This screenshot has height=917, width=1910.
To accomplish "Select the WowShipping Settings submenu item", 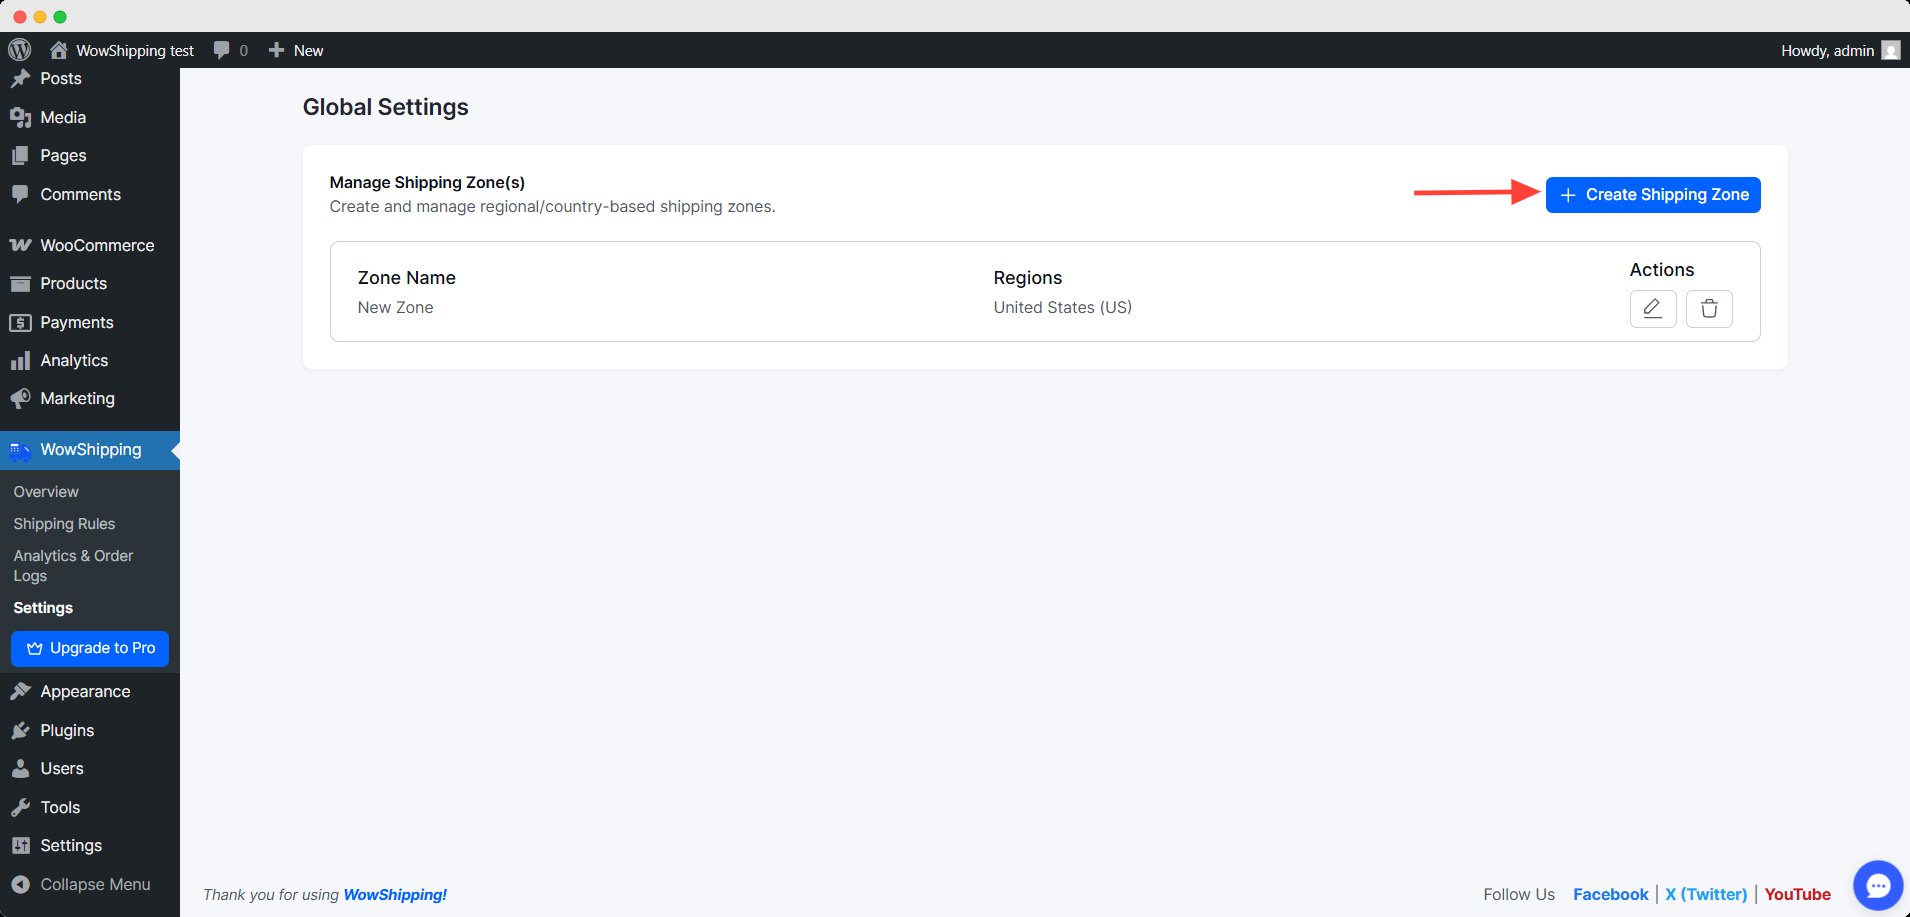I will pyautogui.click(x=43, y=608).
